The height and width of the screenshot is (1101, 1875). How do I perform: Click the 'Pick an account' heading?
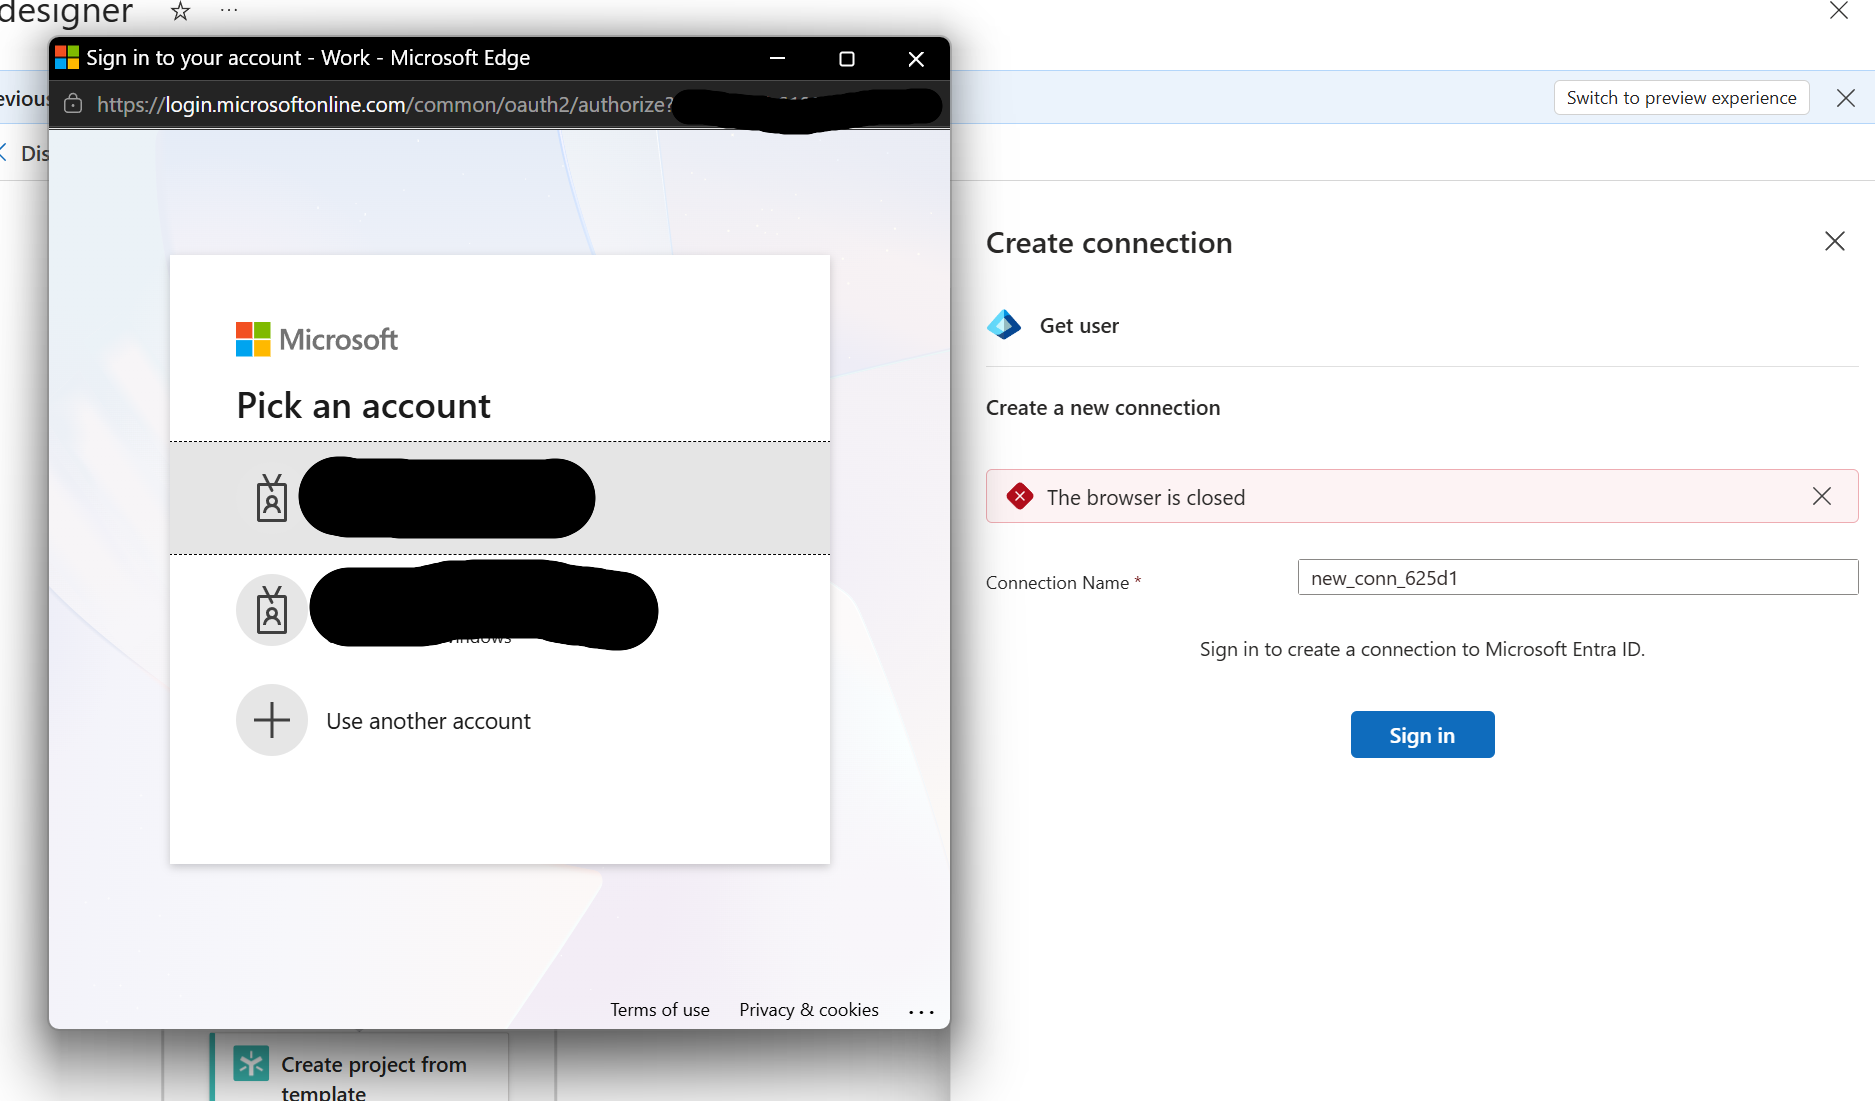click(363, 405)
